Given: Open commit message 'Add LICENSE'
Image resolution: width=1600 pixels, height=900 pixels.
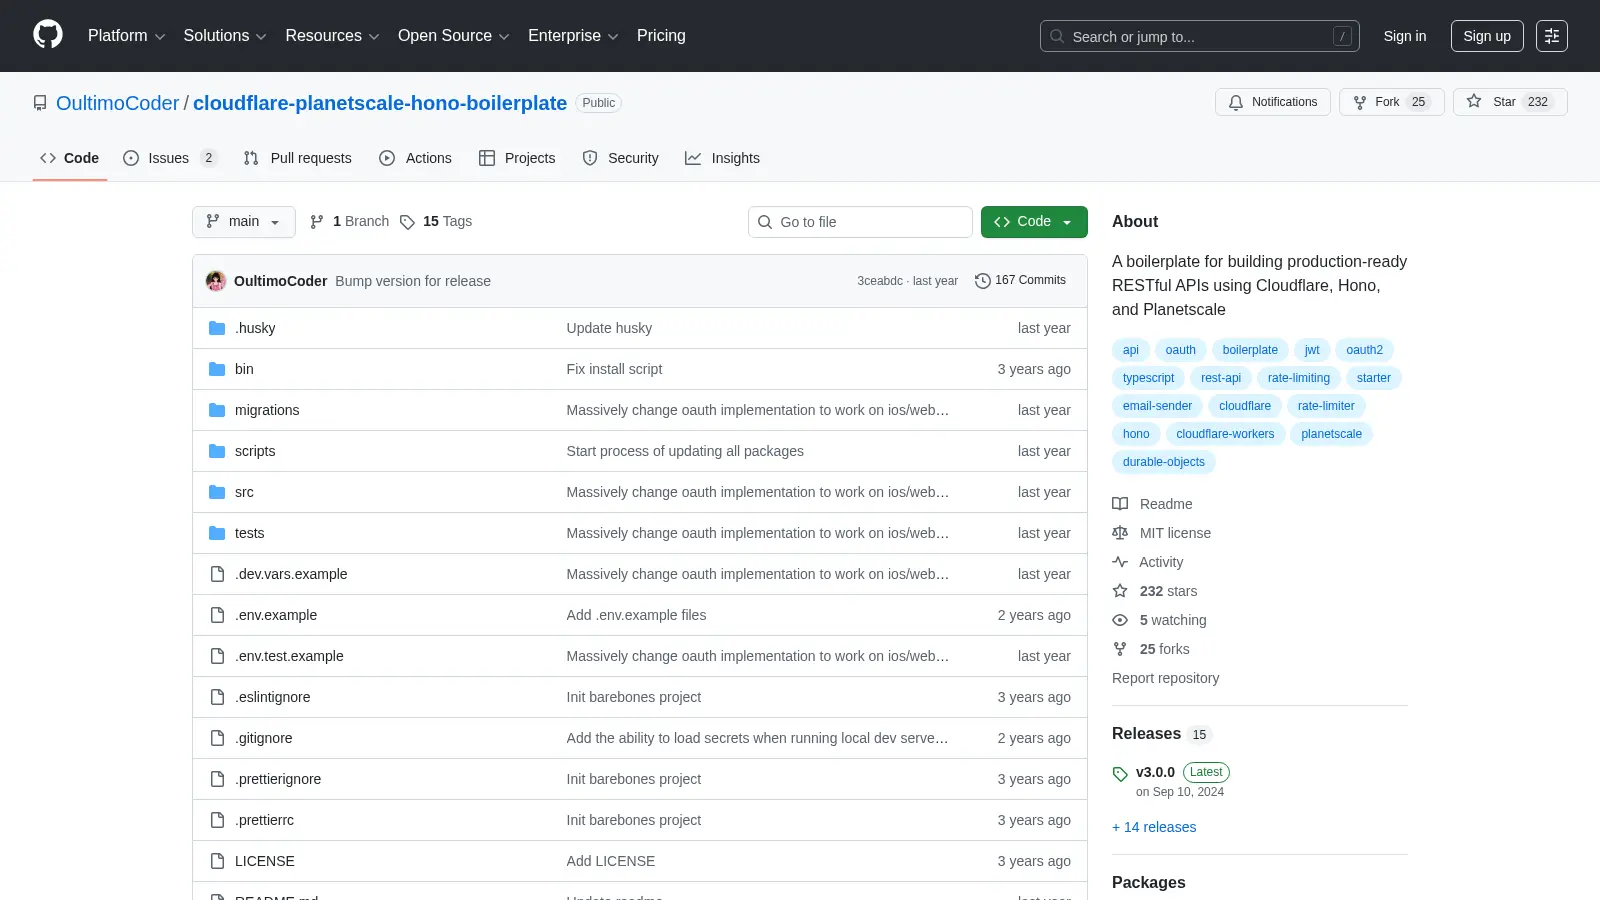Looking at the screenshot, I should point(611,861).
